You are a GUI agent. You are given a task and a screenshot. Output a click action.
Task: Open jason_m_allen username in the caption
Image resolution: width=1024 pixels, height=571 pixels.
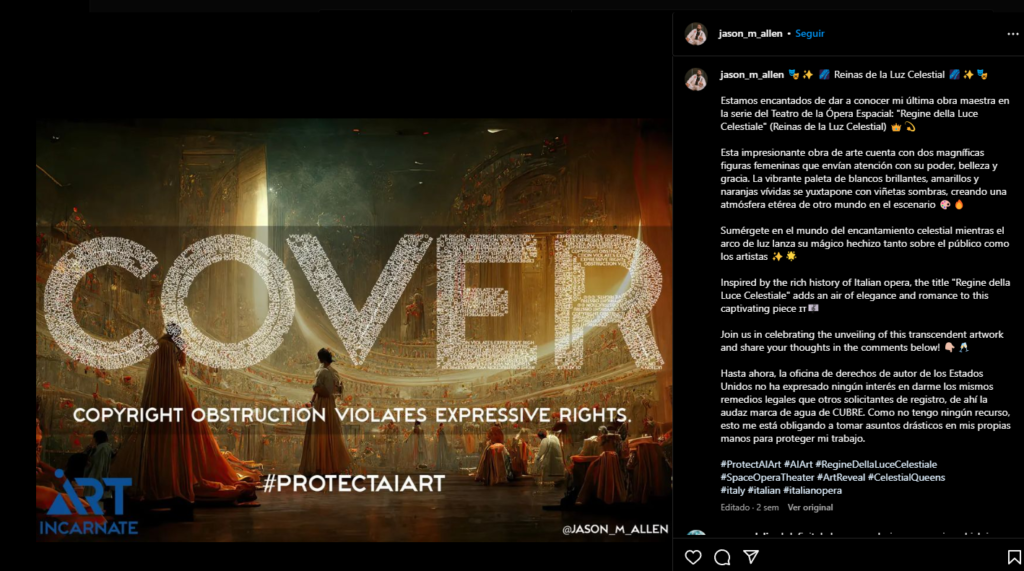pos(752,74)
